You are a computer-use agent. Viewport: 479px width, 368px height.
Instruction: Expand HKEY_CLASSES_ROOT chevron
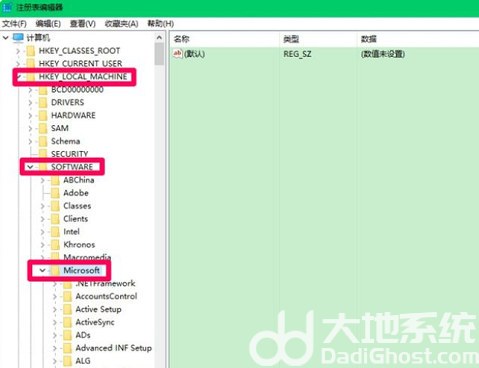click(x=18, y=51)
